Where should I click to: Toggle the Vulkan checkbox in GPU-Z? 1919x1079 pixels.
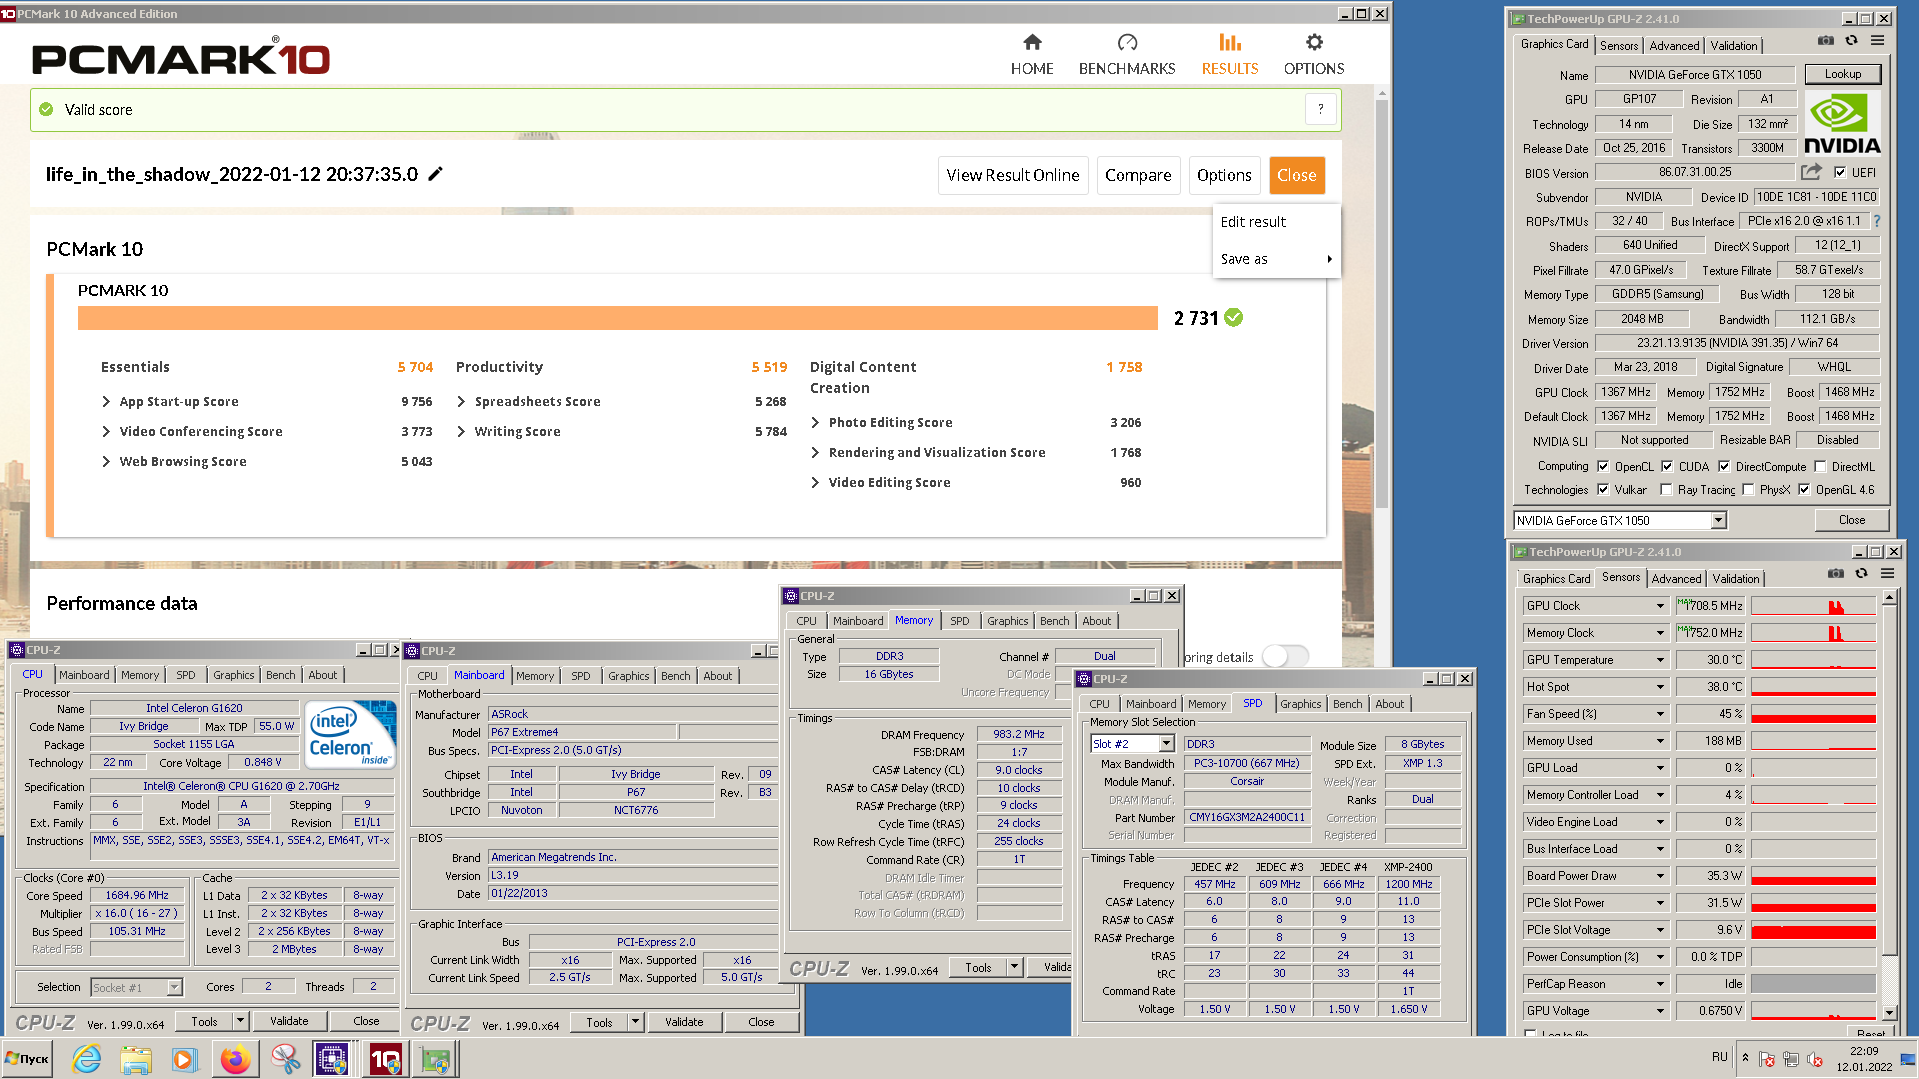1603,490
